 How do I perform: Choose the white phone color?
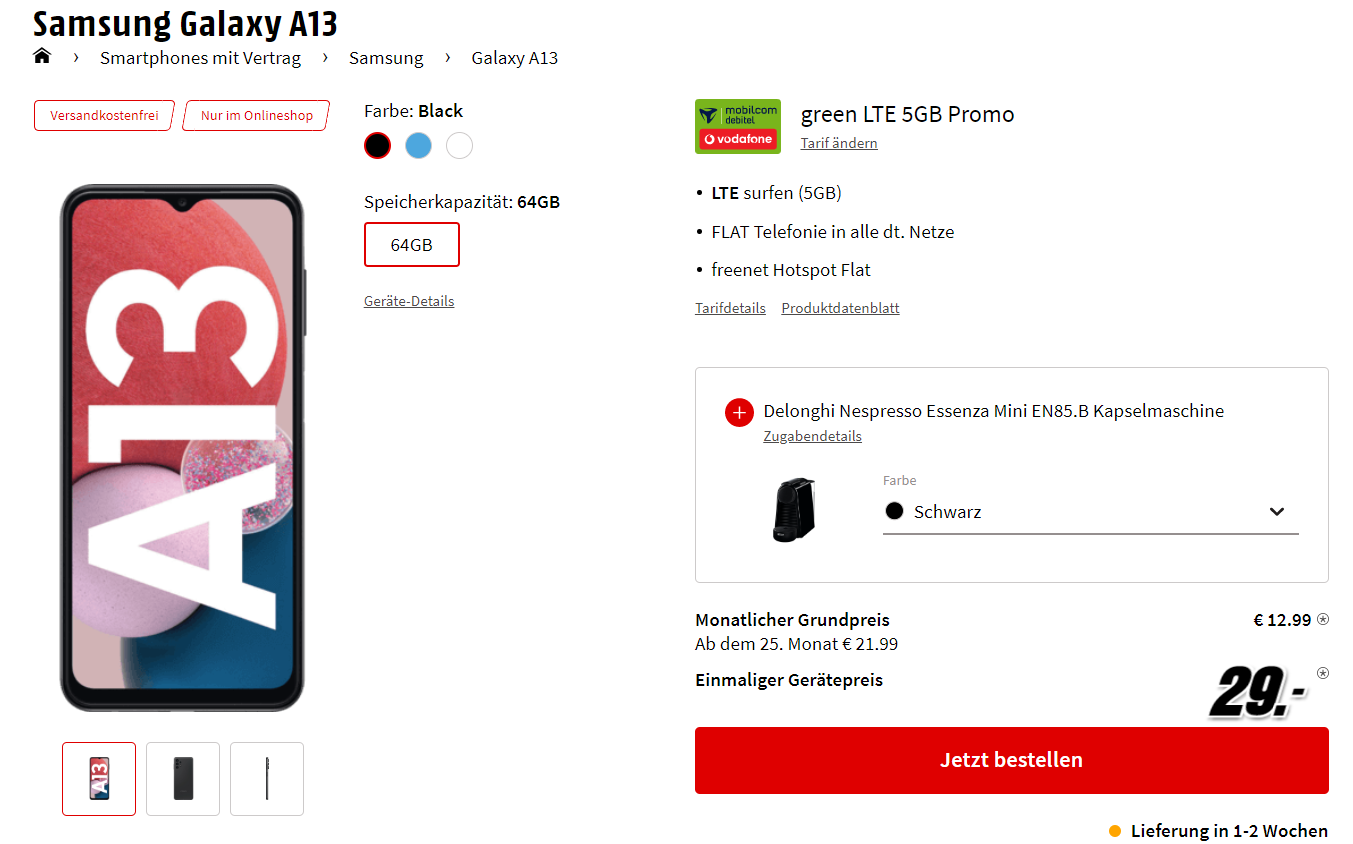[459, 146]
